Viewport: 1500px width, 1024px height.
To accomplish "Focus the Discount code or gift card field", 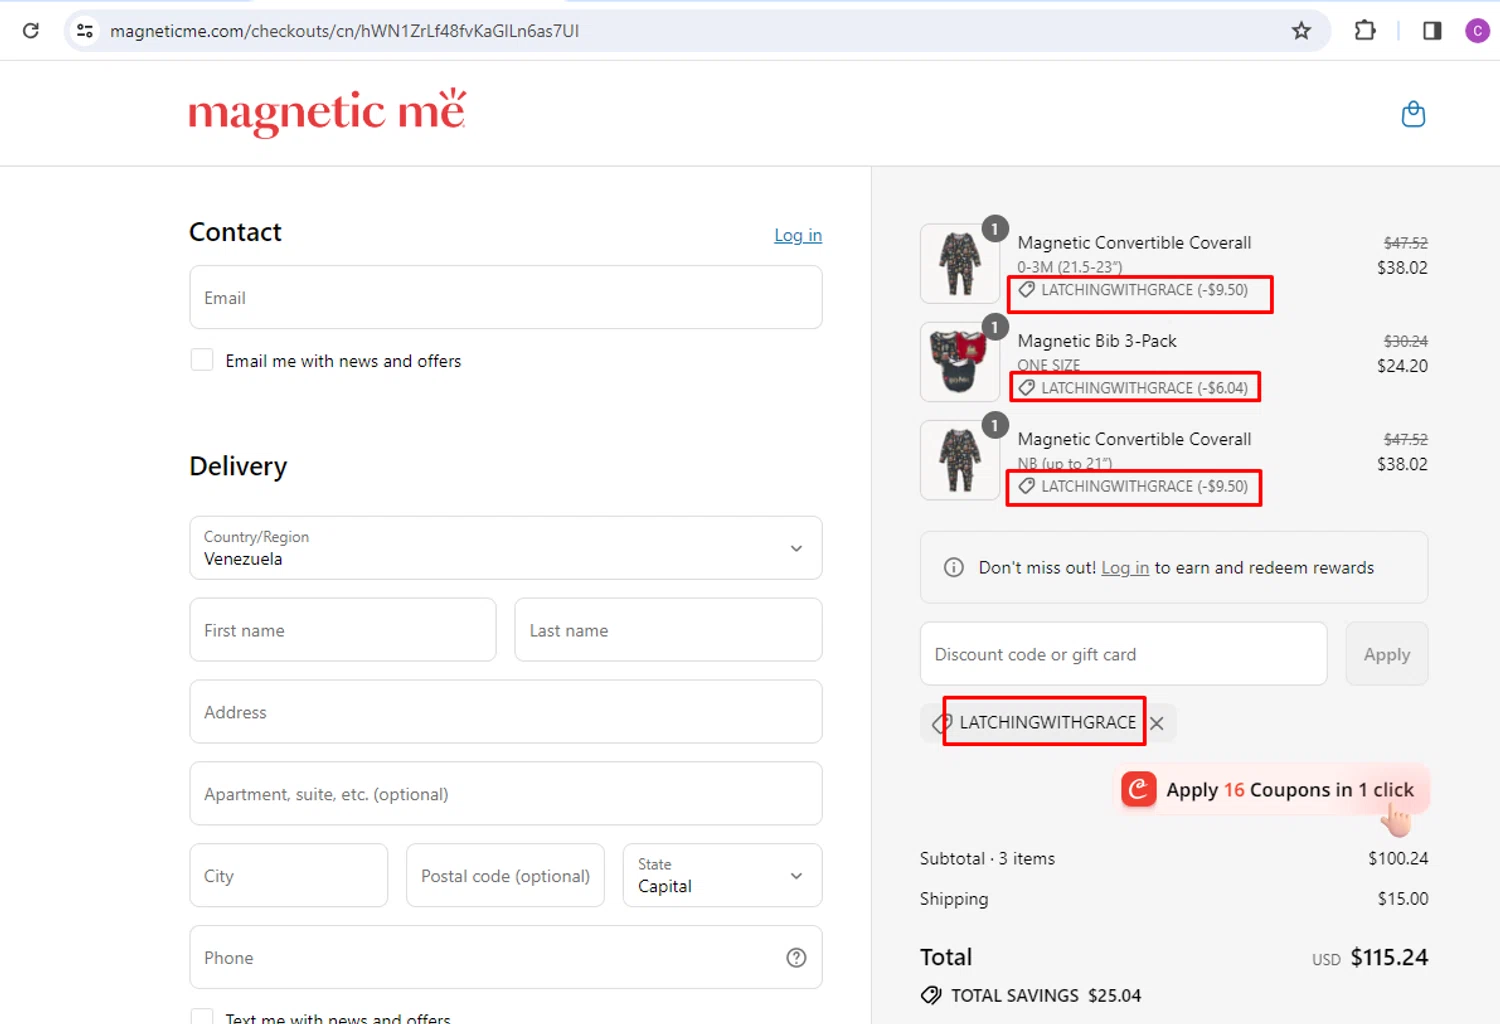I will coord(1123,654).
